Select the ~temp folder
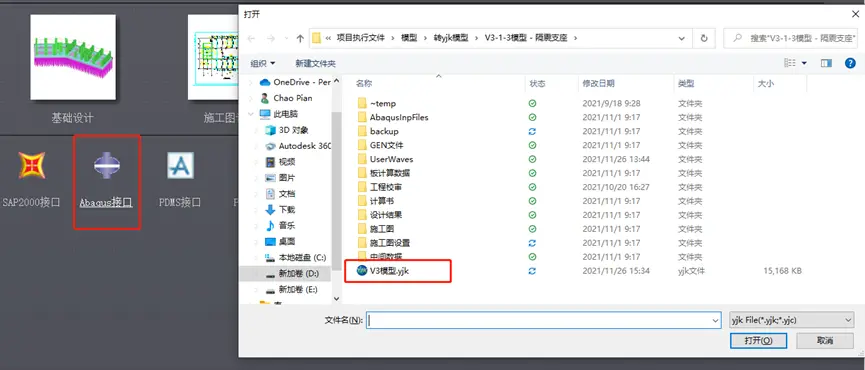The width and height of the screenshot is (865, 370). click(x=376, y=103)
